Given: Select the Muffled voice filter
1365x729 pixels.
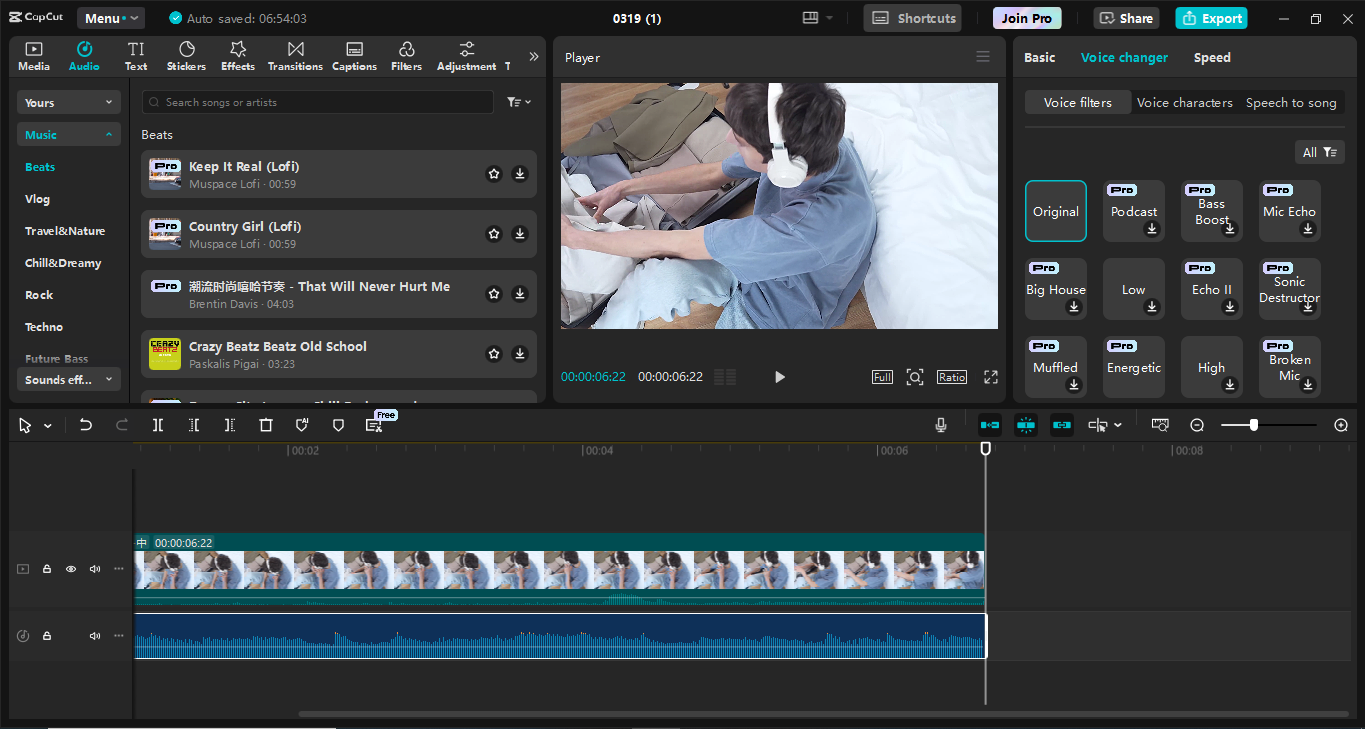Looking at the screenshot, I should pyautogui.click(x=1055, y=367).
